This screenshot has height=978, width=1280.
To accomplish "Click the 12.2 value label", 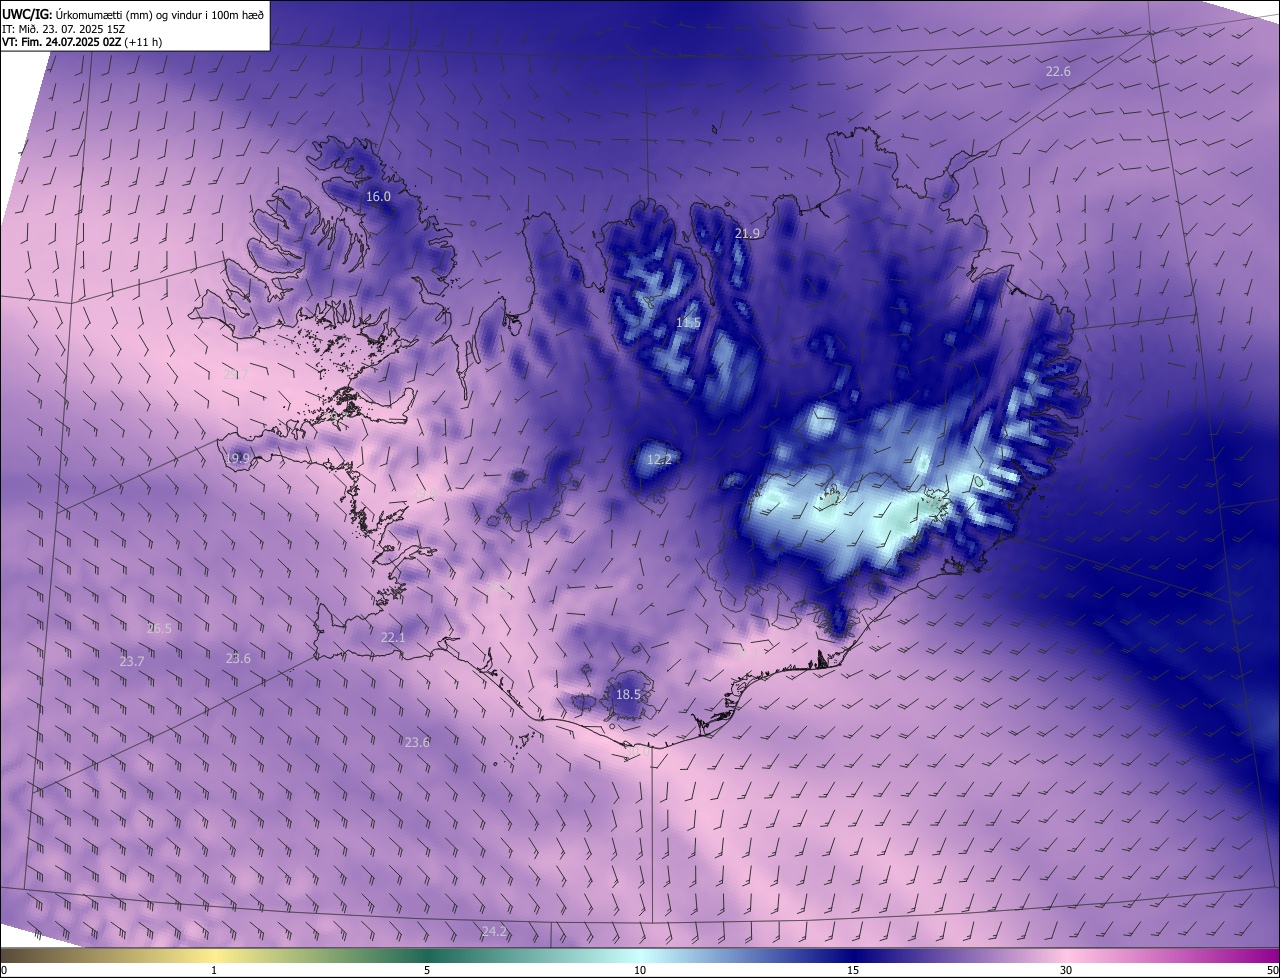I will 659,460.
